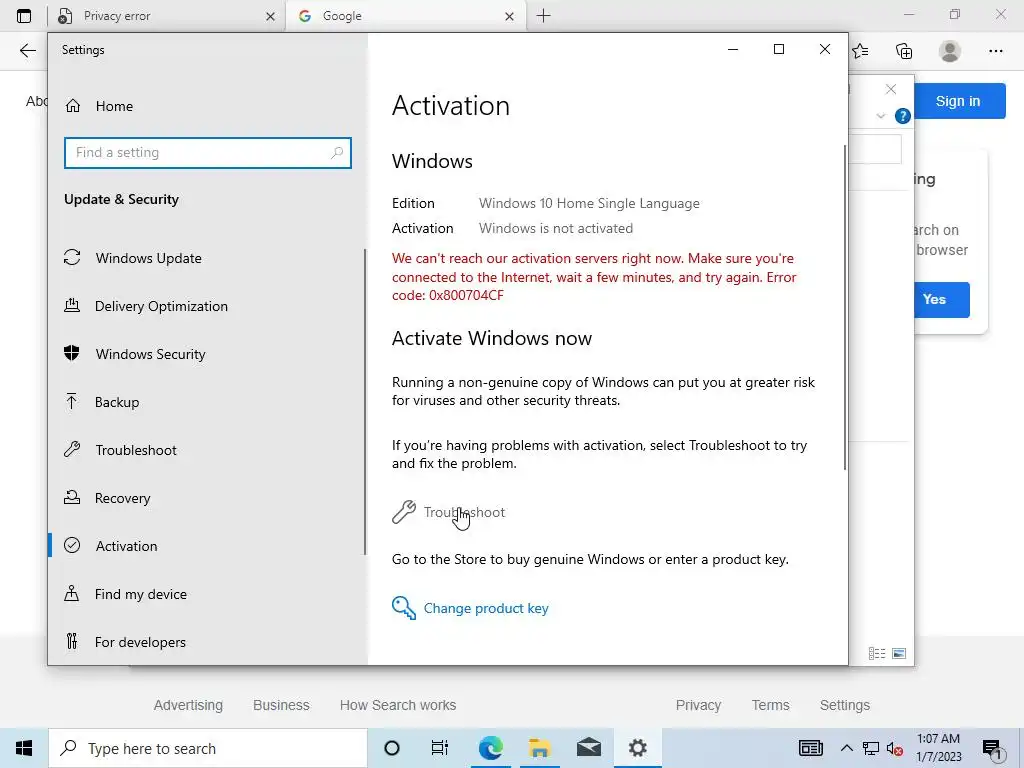This screenshot has height=768, width=1024.
Task: Click the Settings content pane scrollbar
Action: [844, 307]
